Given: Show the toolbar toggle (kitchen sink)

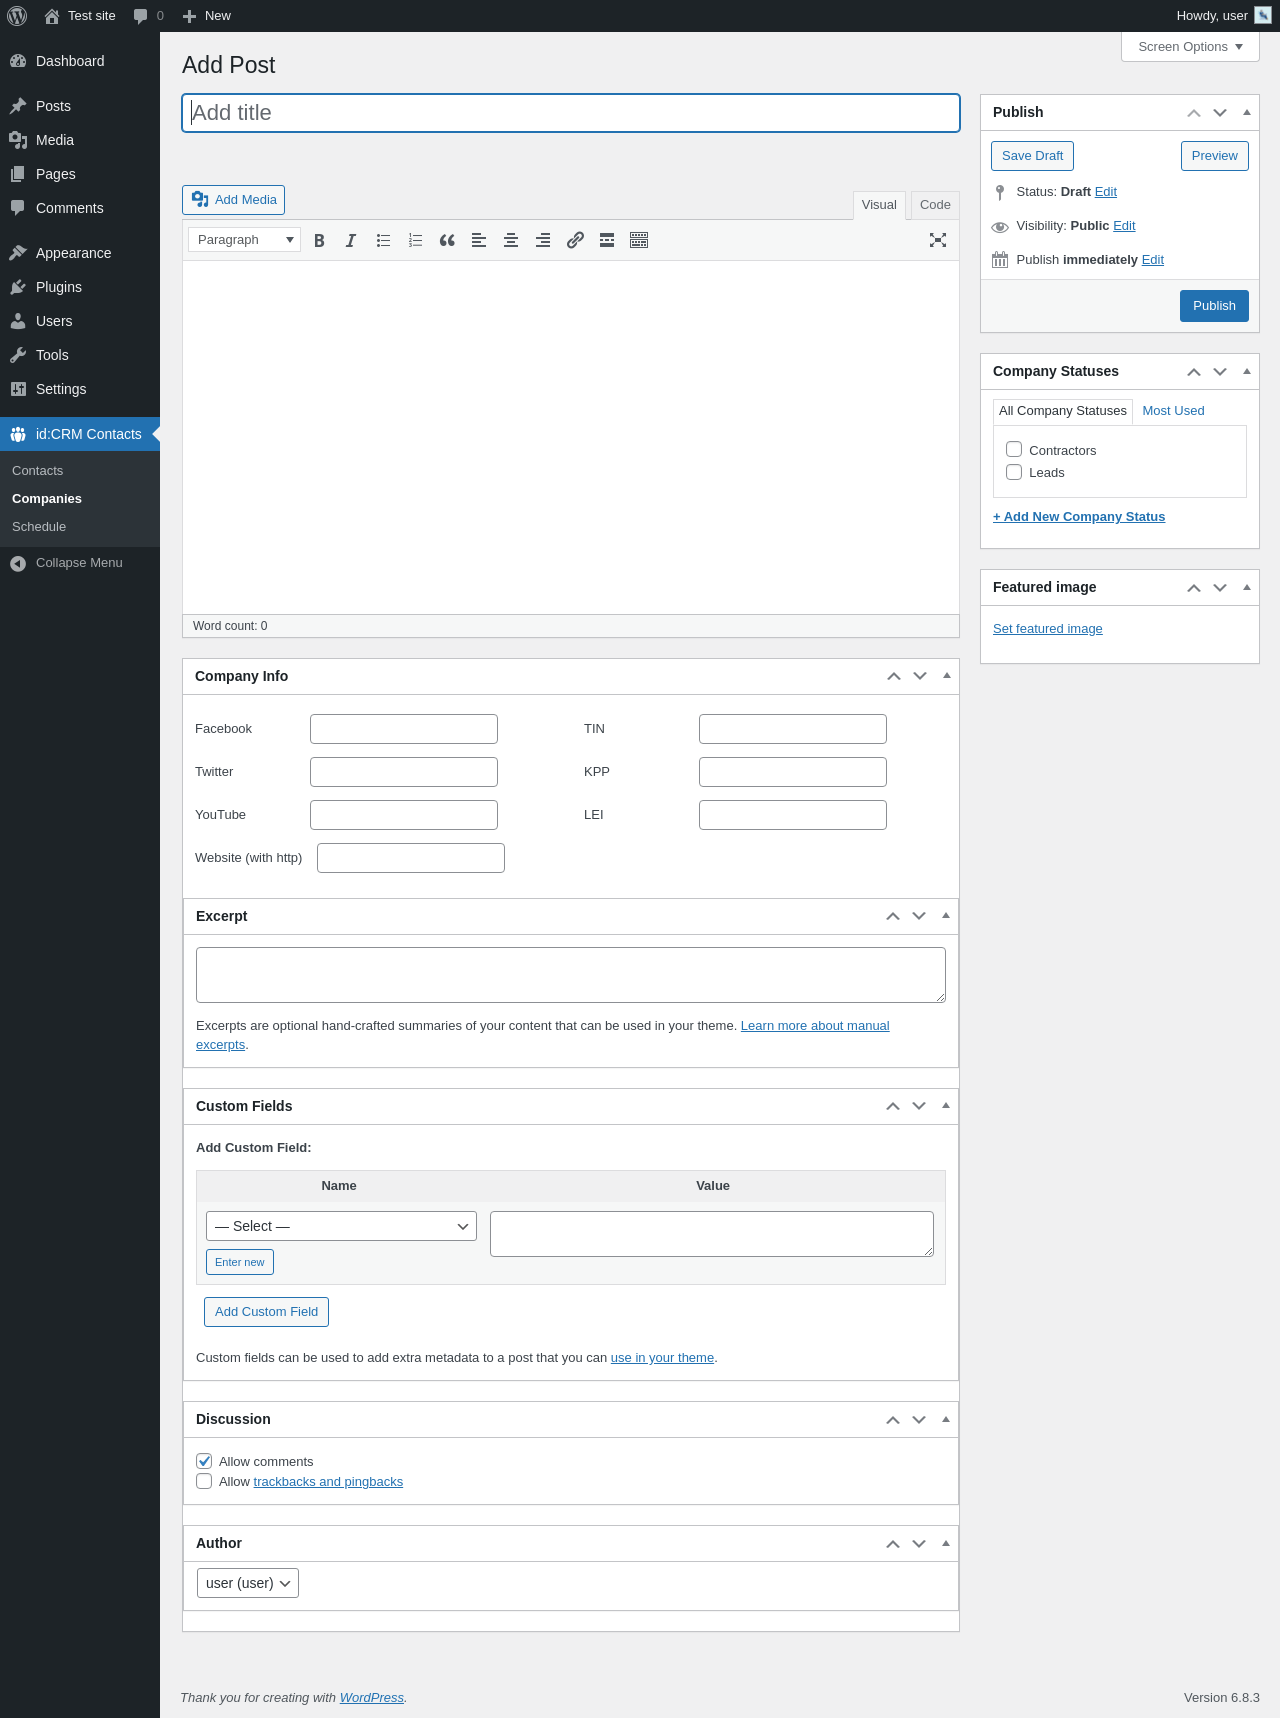Looking at the screenshot, I should (639, 240).
